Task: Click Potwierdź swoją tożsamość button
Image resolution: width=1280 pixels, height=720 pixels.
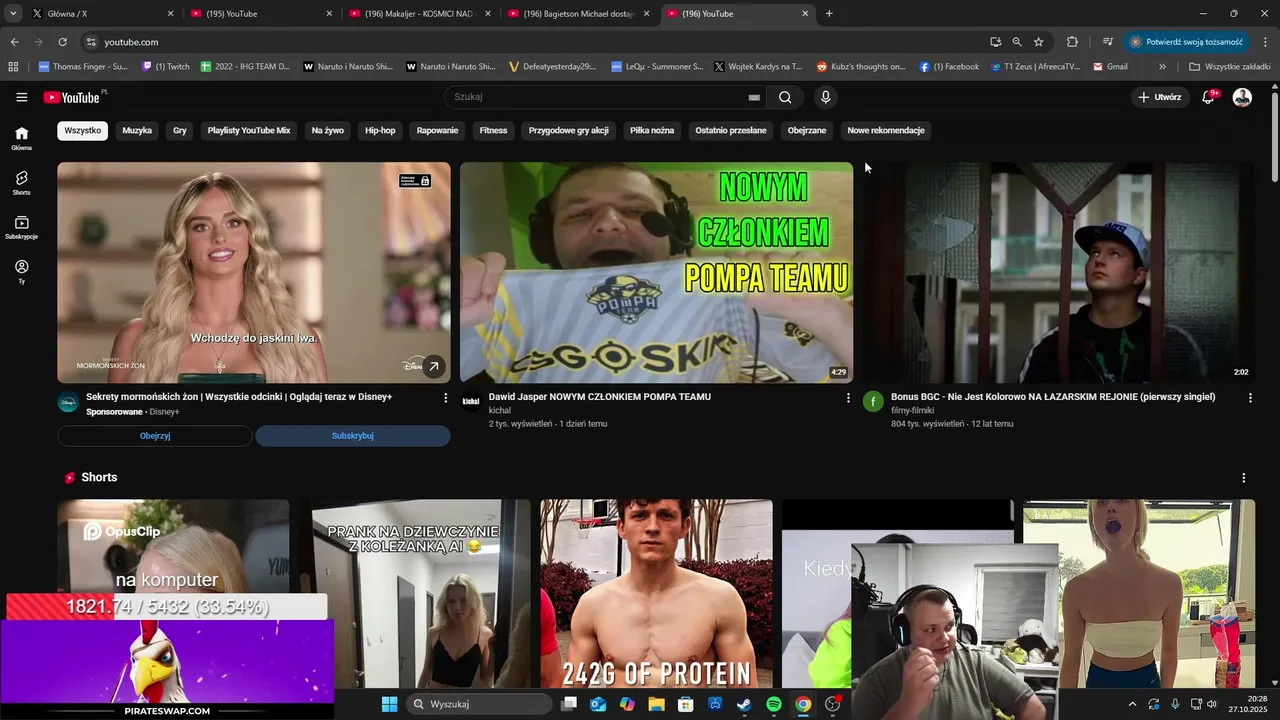Action: point(1186,42)
